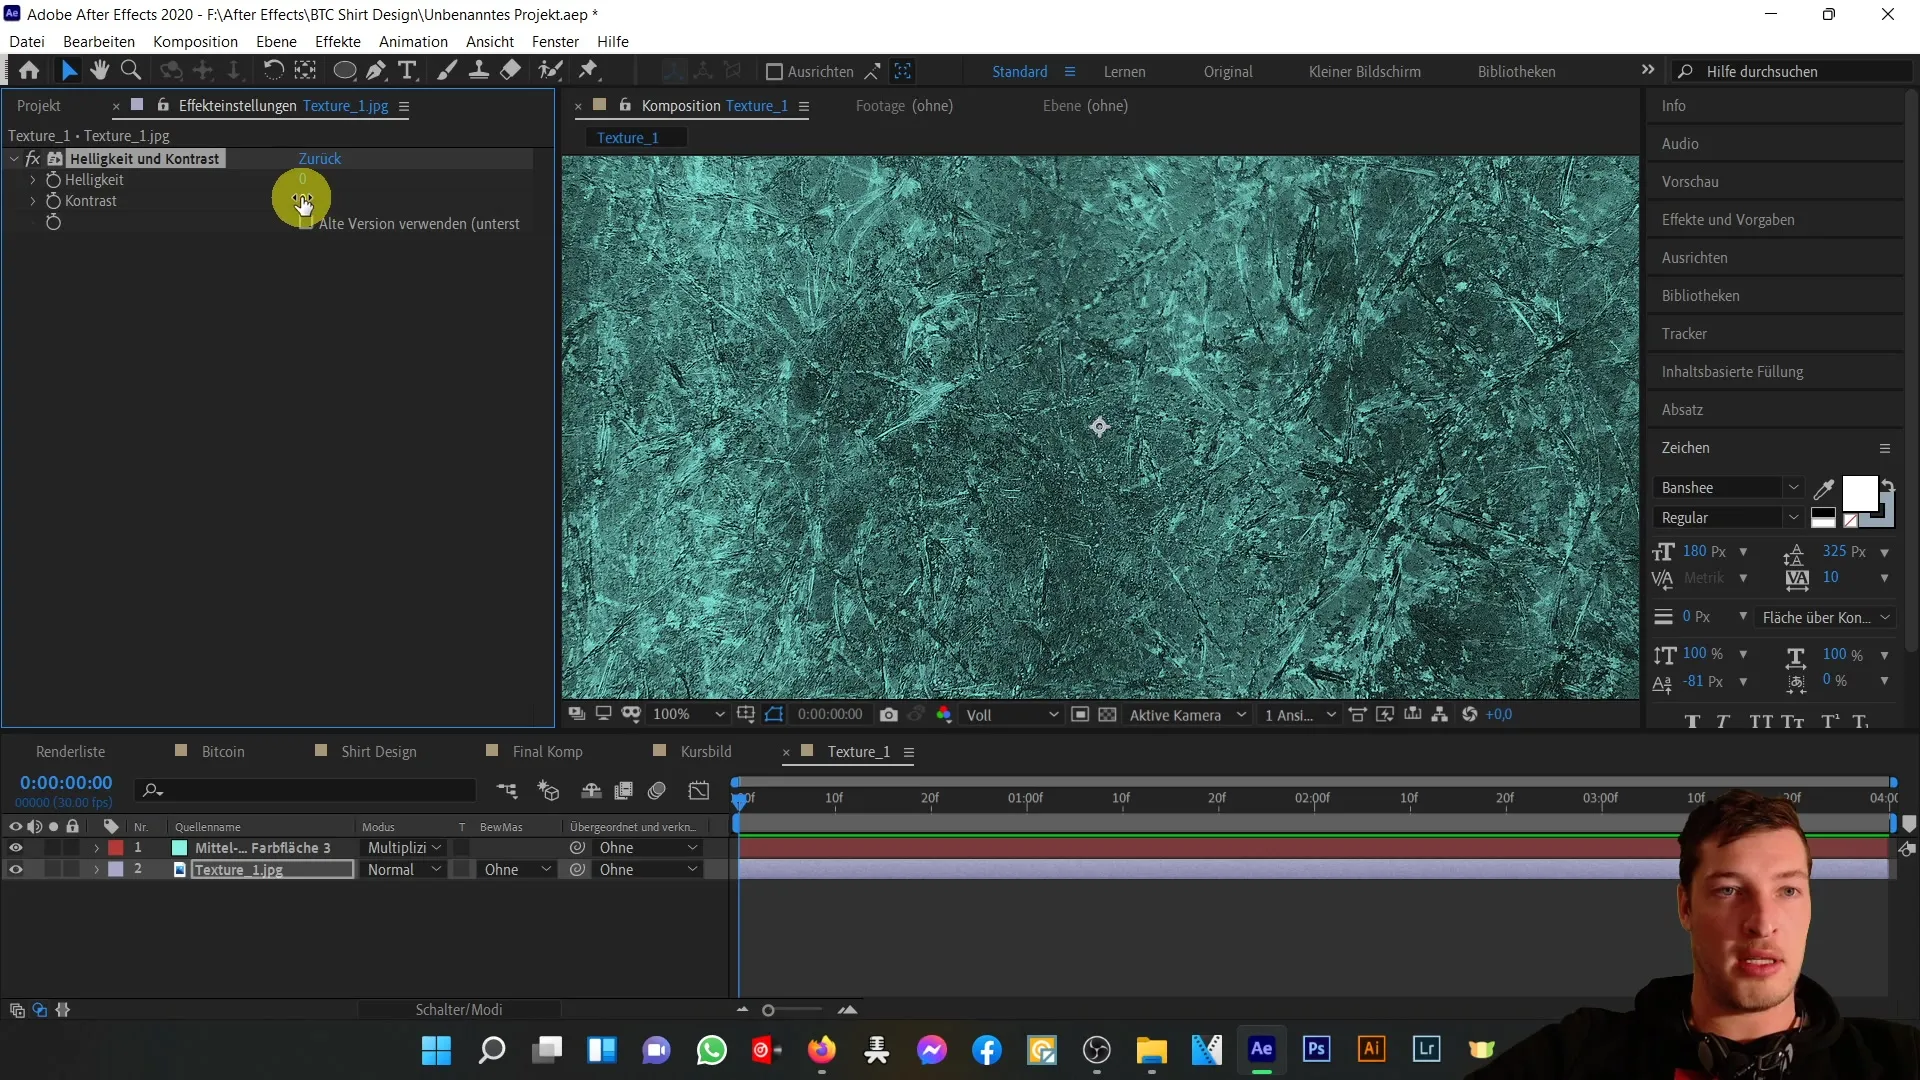Open the graph editor icon

(699, 791)
